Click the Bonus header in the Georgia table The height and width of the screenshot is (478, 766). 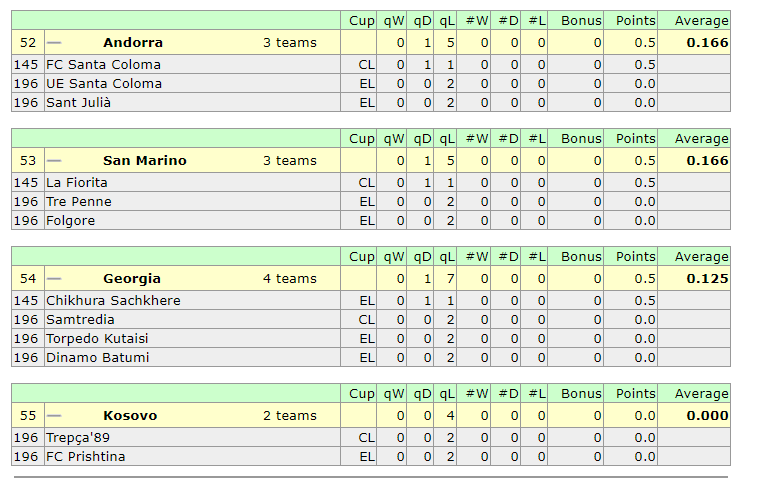click(581, 257)
